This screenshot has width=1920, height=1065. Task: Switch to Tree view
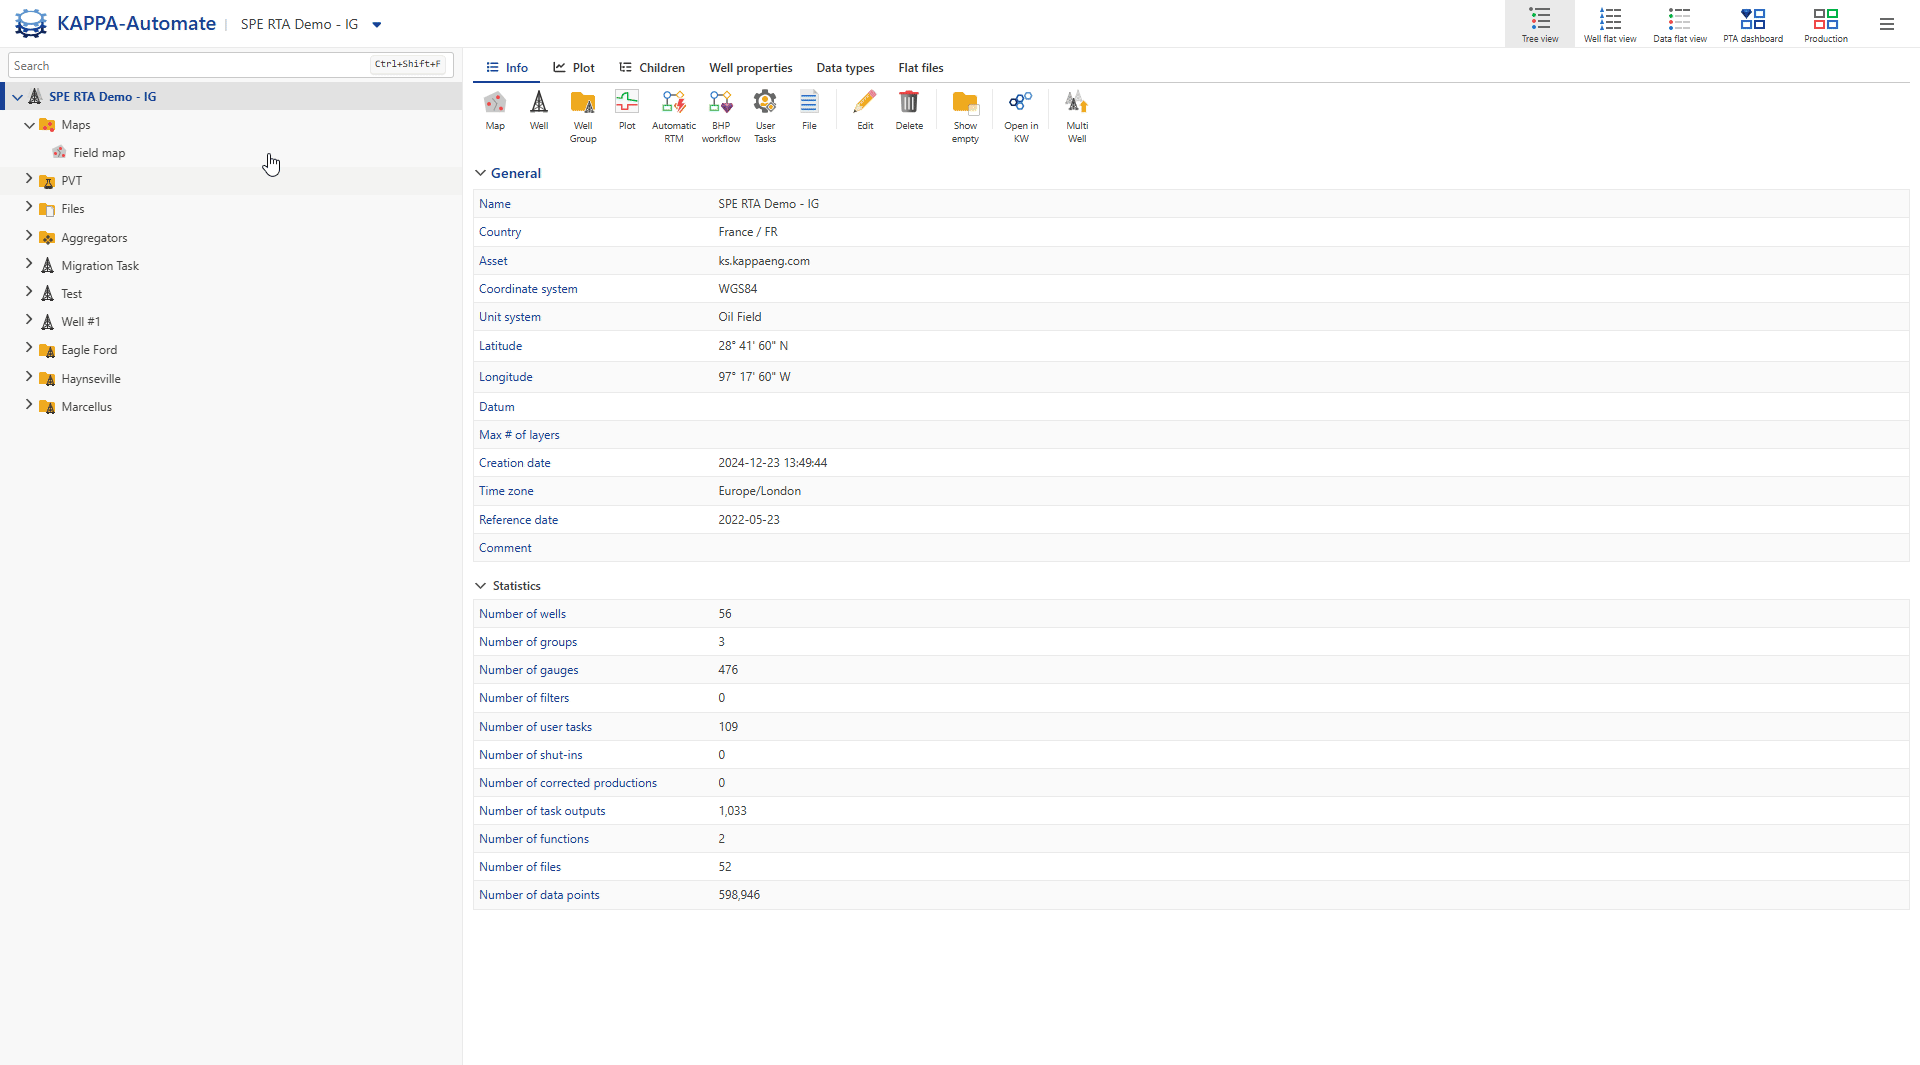(x=1540, y=24)
